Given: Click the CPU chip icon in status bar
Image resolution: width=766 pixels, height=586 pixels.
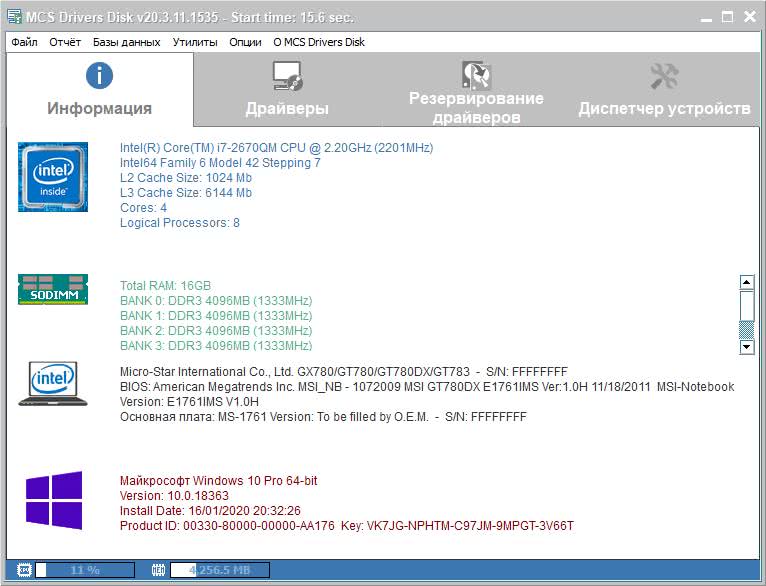Looking at the screenshot, I should pyautogui.click(x=24, y=570).
